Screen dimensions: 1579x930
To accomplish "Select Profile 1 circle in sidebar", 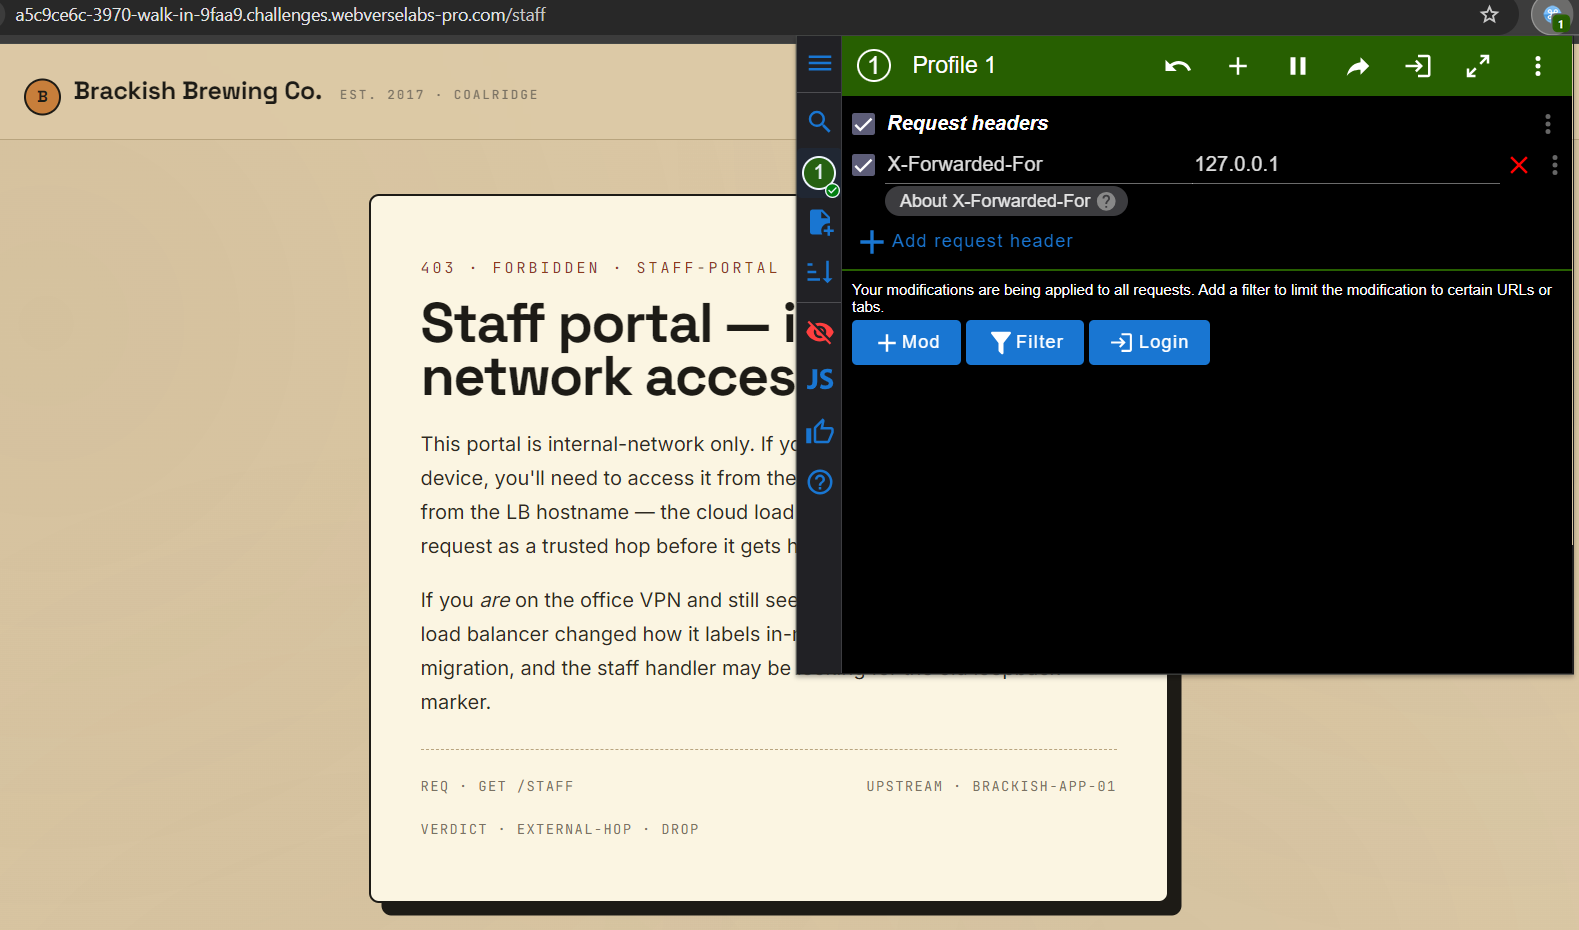I will pyautogui.click(x=819, y=173).
